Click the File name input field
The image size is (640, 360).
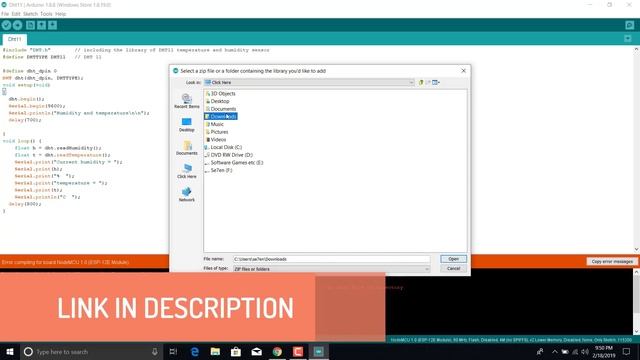(331, 259)
